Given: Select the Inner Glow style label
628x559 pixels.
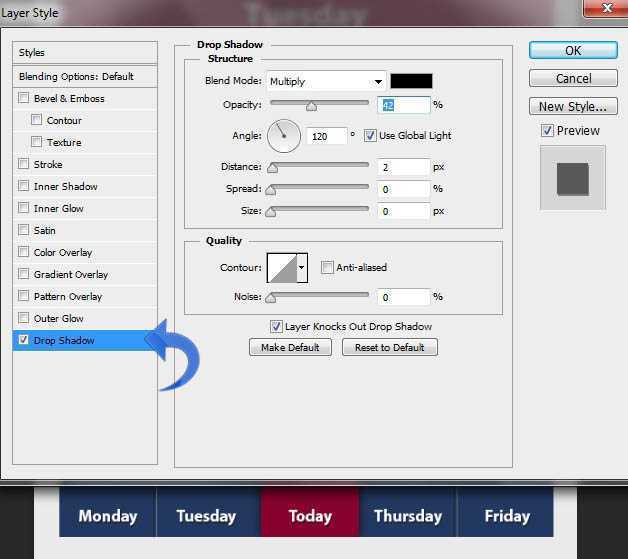Looking at the screenshot, I should pos(58,209).
